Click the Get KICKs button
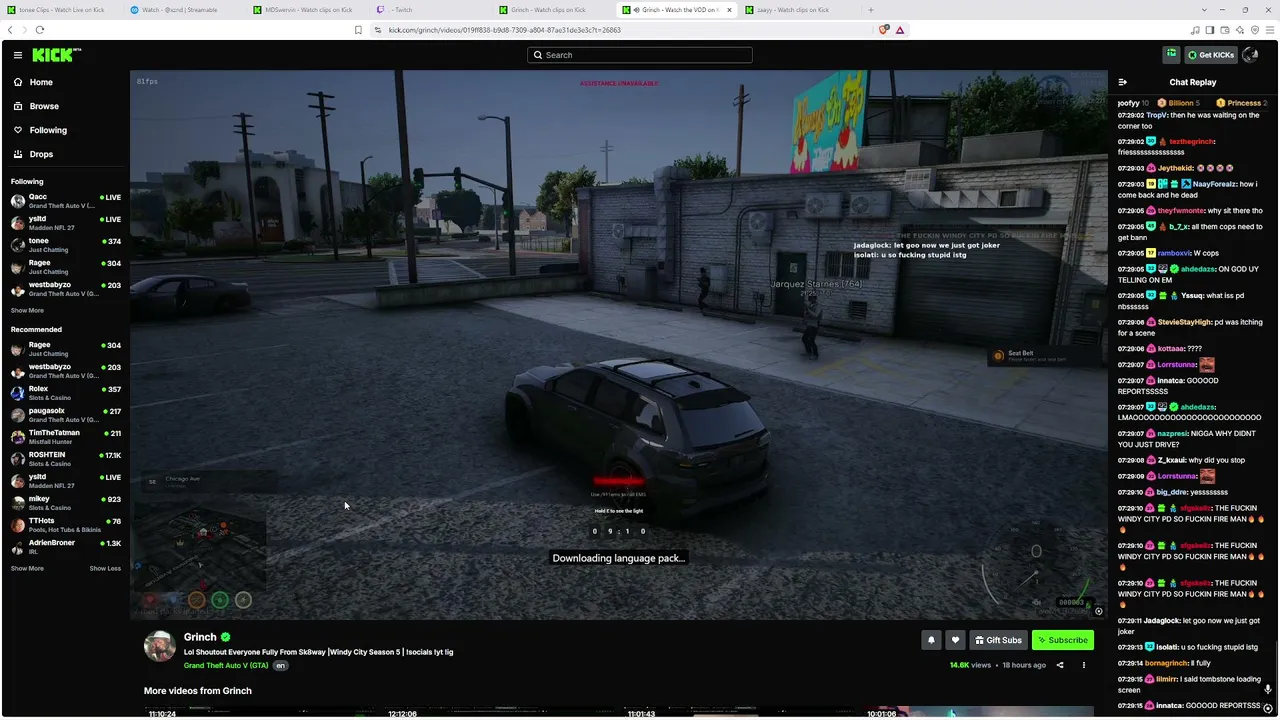Screen dimensions: 1280x720 coord(1211,55)
